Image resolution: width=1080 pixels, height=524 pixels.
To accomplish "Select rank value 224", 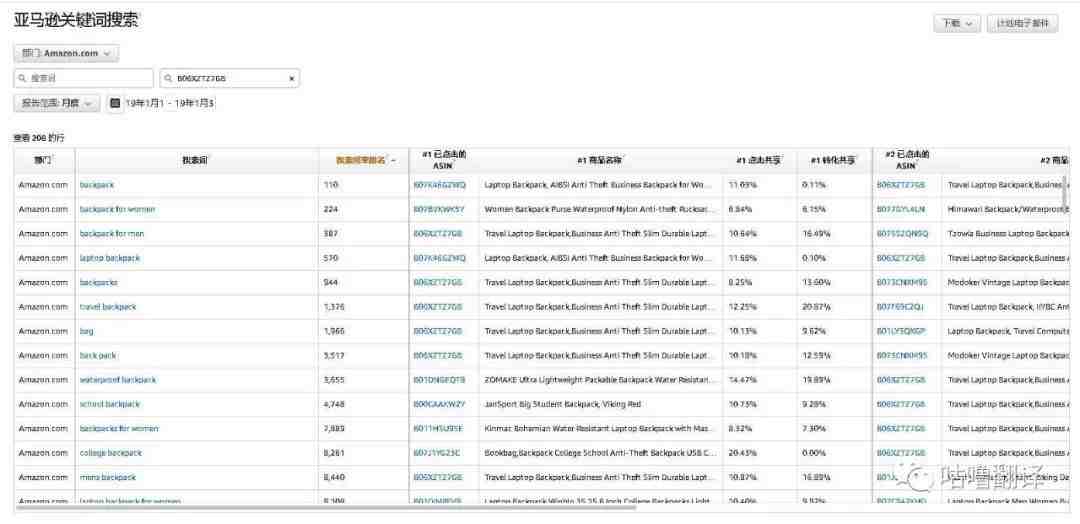I will click(x=331, y=209).
